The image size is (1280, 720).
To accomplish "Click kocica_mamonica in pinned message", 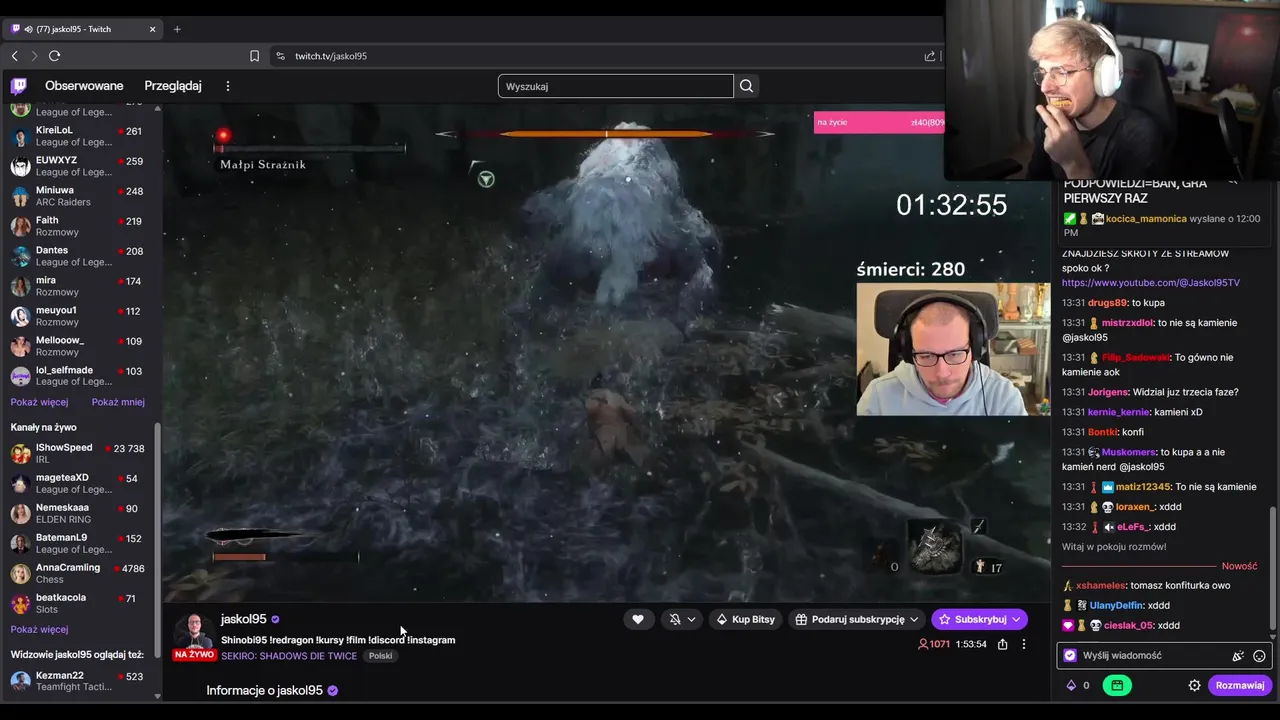I will tap(1146, 219).
